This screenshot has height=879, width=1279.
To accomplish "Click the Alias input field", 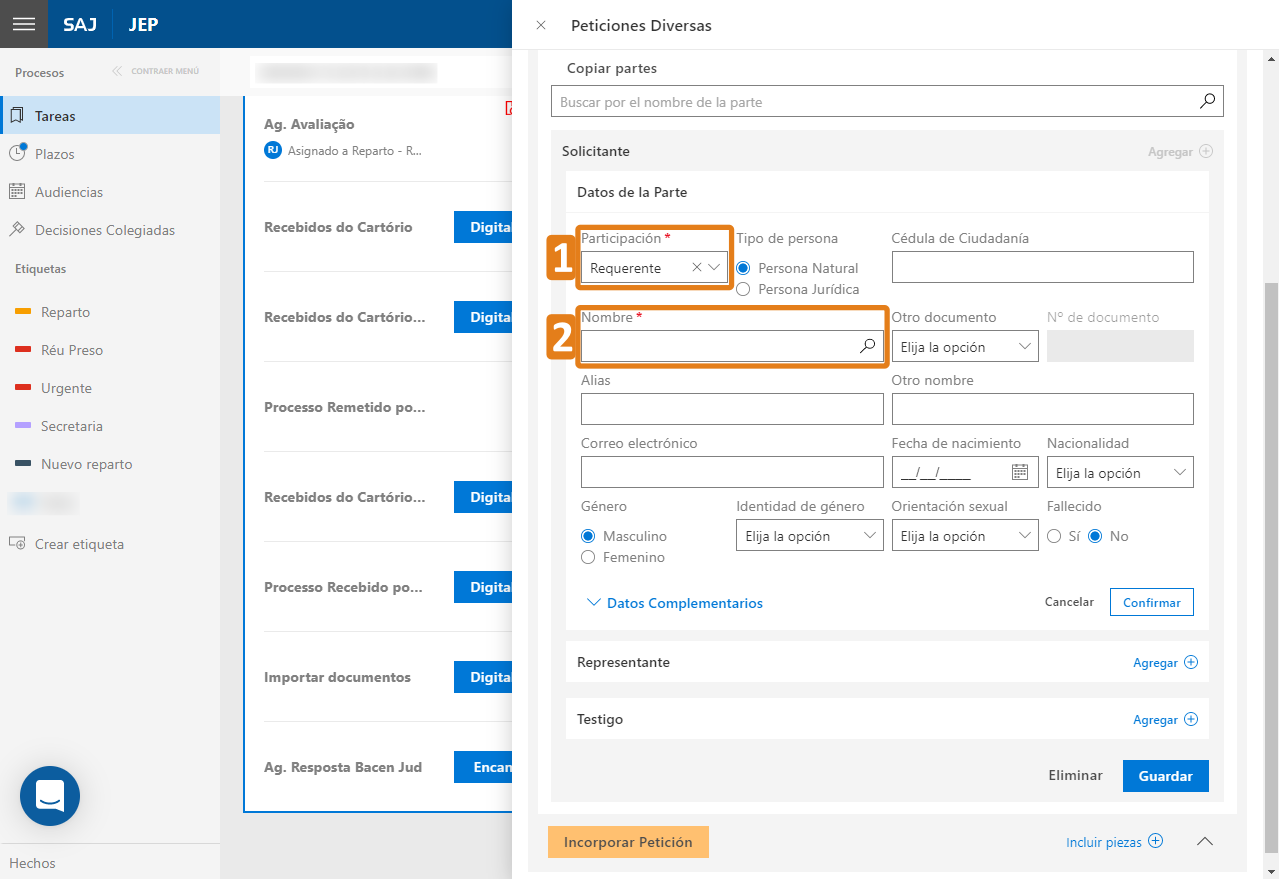I will (x=732, y=409).
